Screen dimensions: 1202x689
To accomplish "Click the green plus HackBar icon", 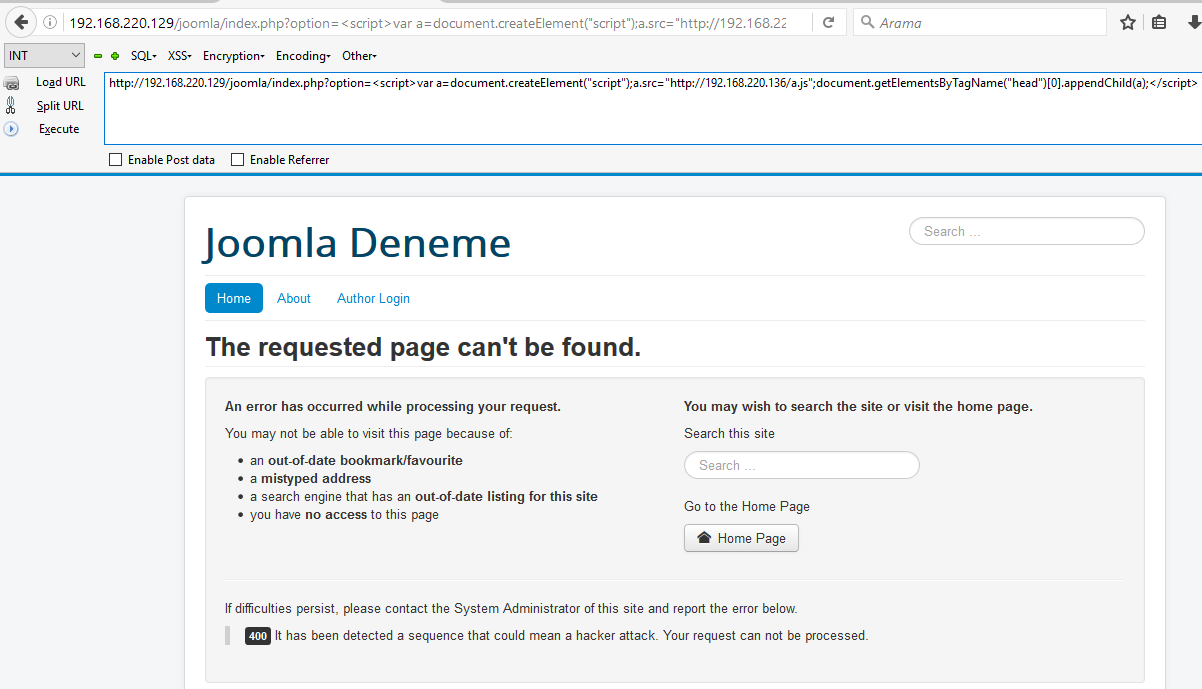I will pyautogui.click(x=115, y=56).
